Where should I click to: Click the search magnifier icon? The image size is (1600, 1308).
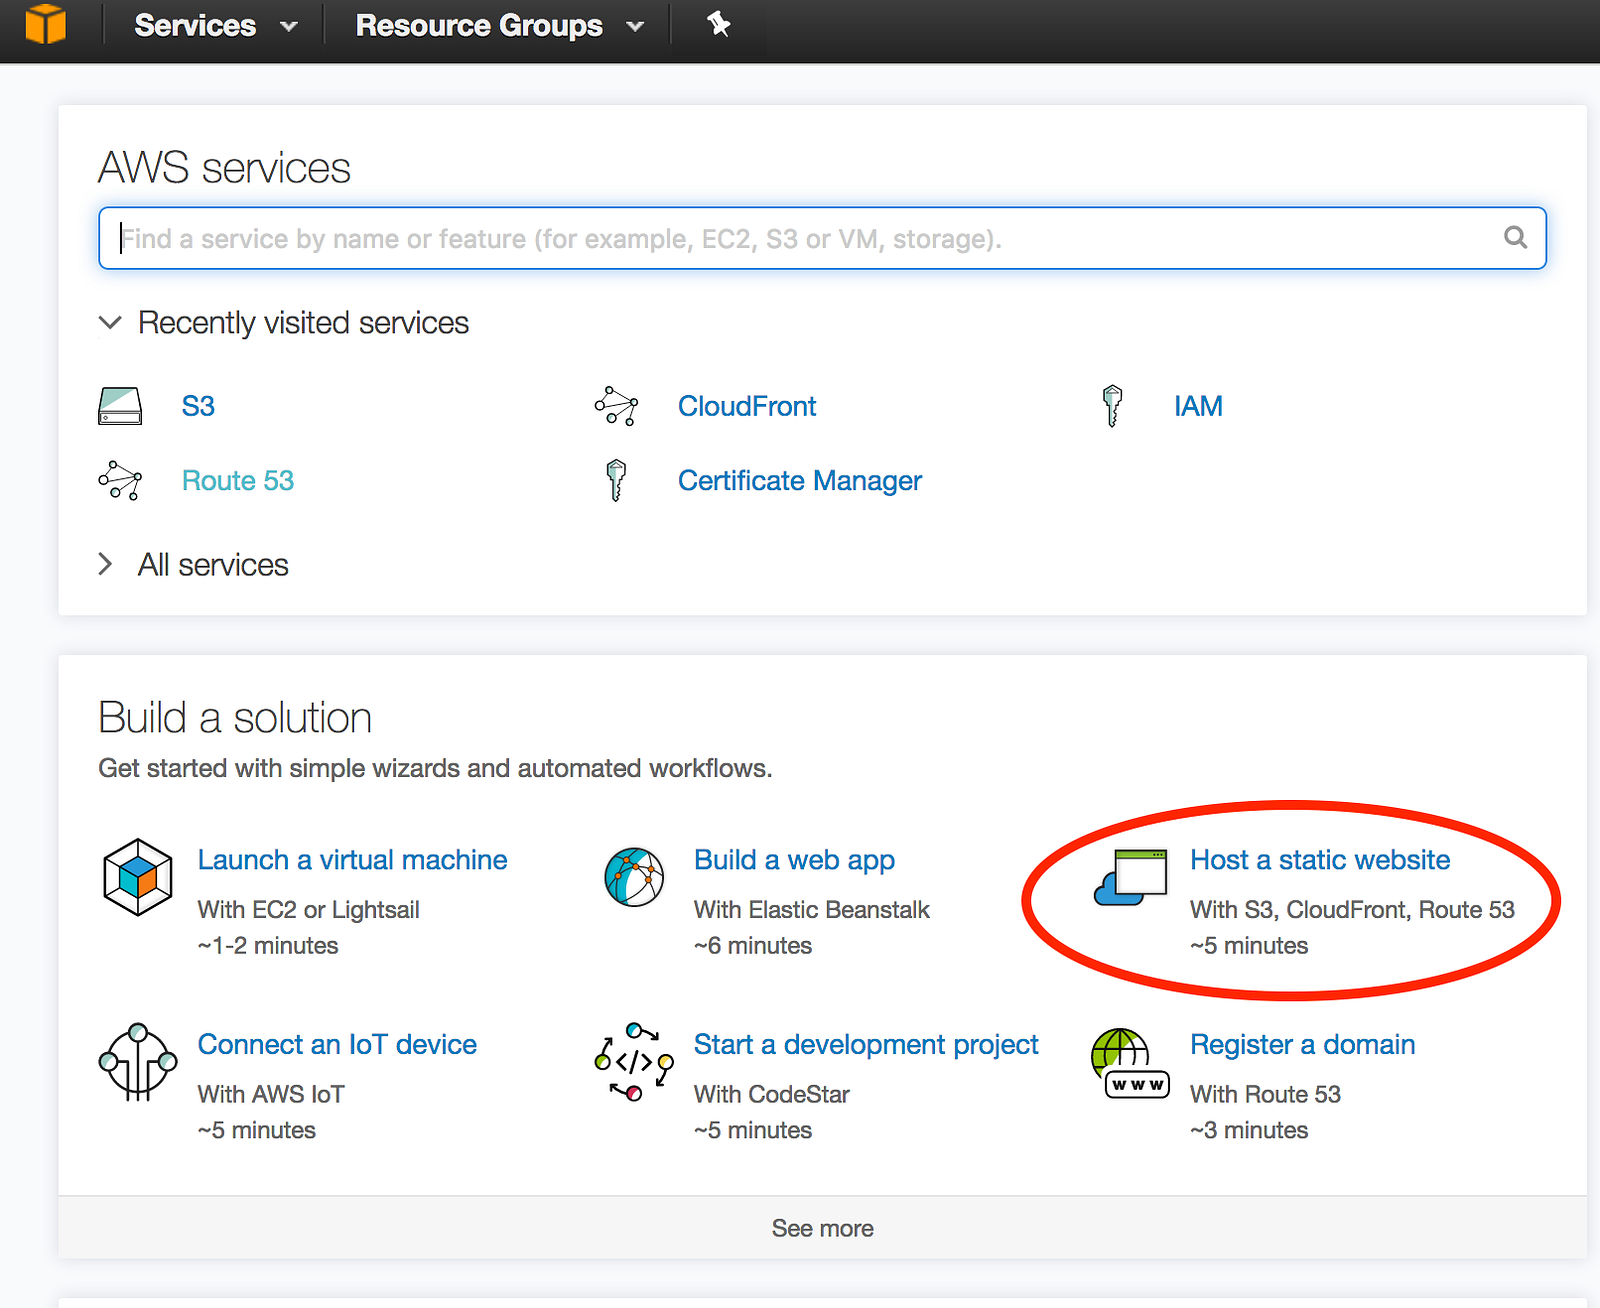click(1515, 238)
